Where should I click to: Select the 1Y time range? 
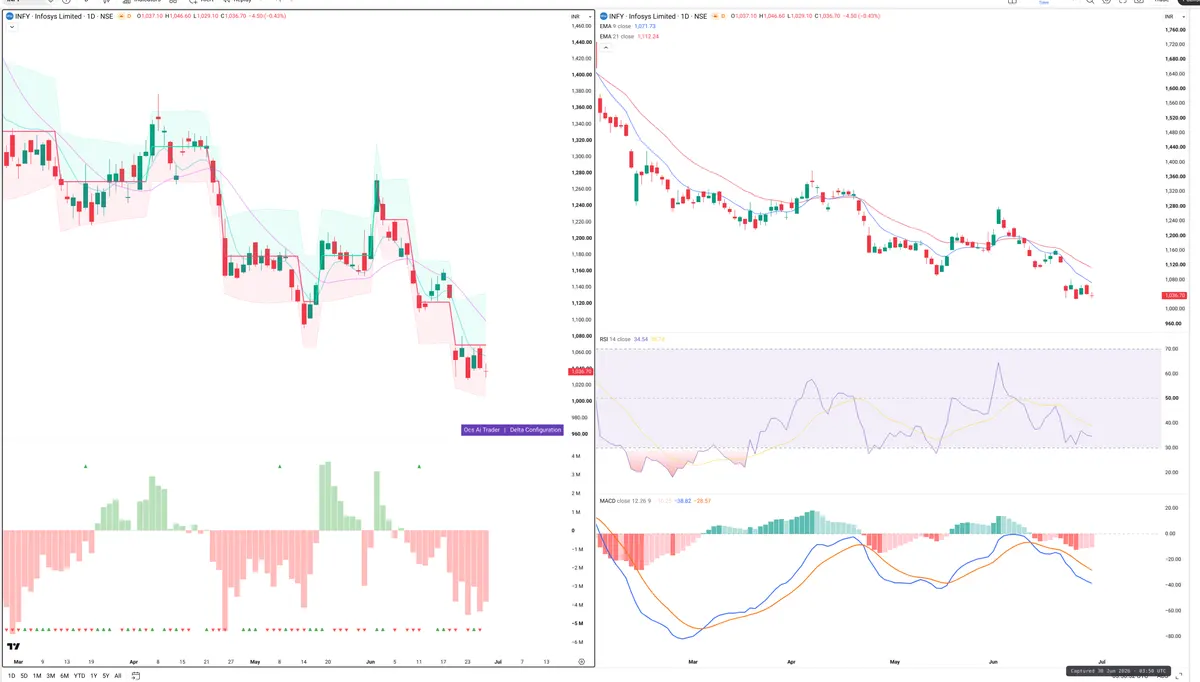pyautogui.click(x=93, y=676)
